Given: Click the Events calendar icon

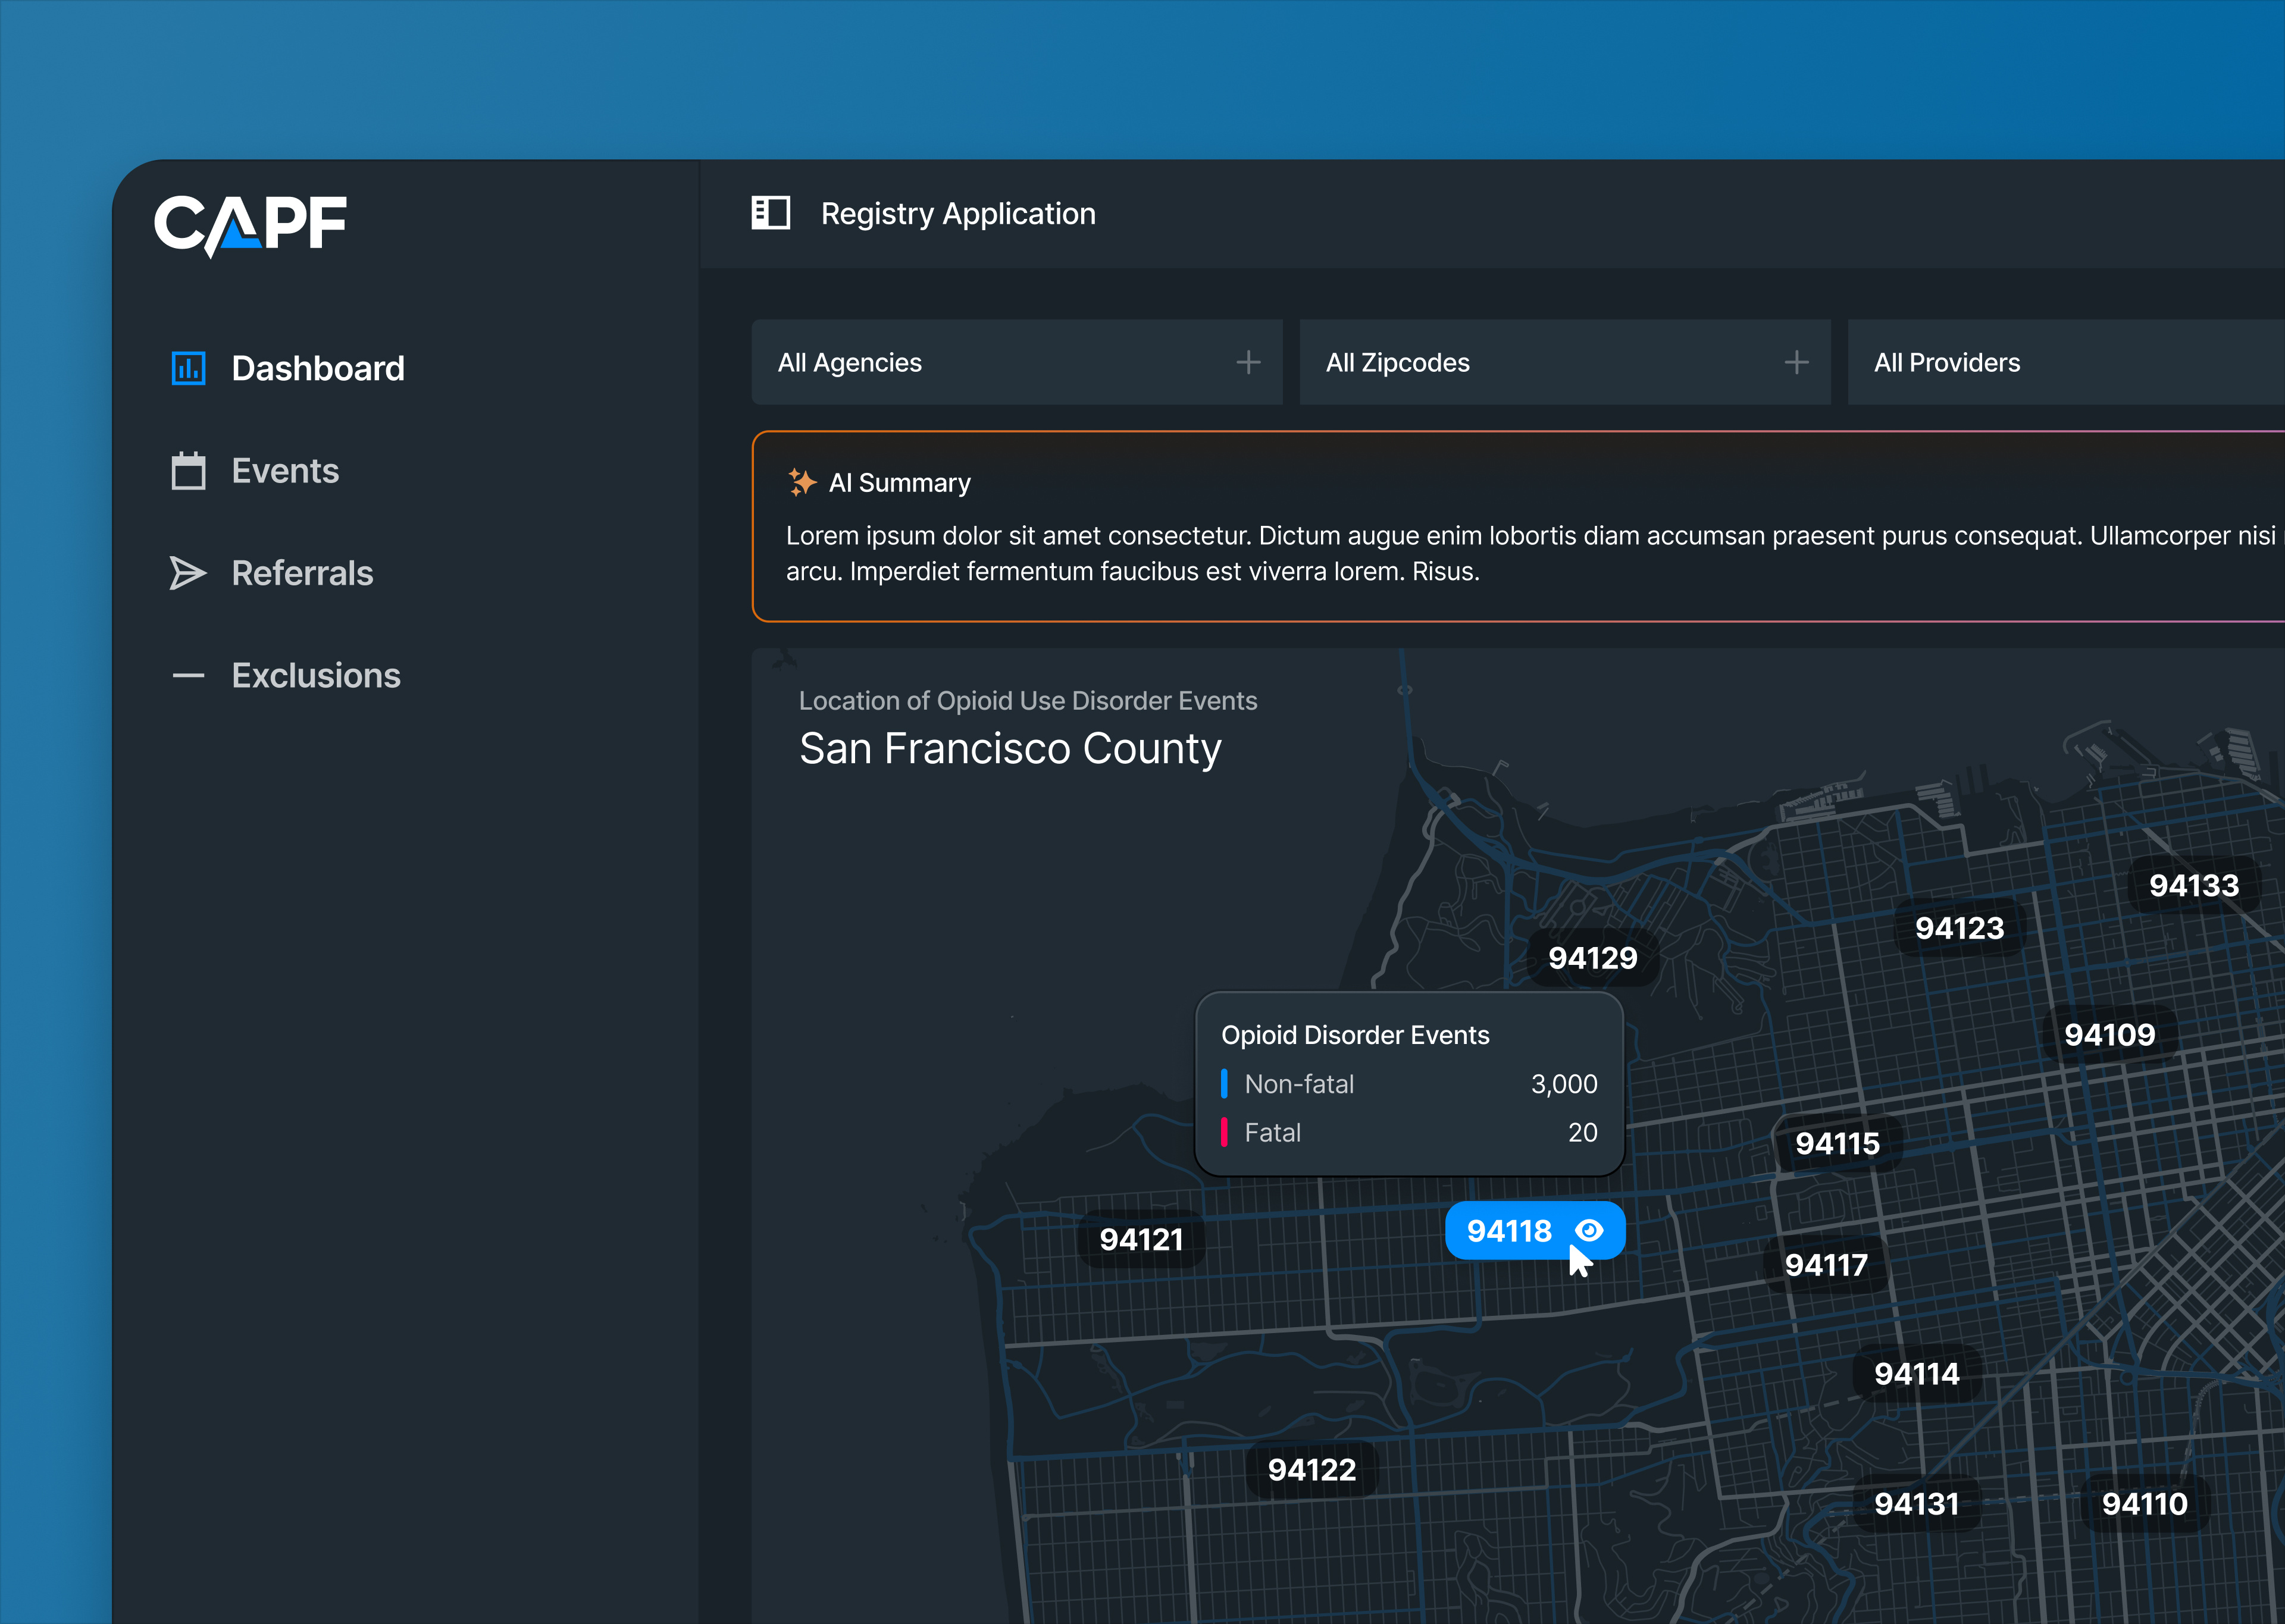Looking at the screenshot, I should (x=188, y=471).
